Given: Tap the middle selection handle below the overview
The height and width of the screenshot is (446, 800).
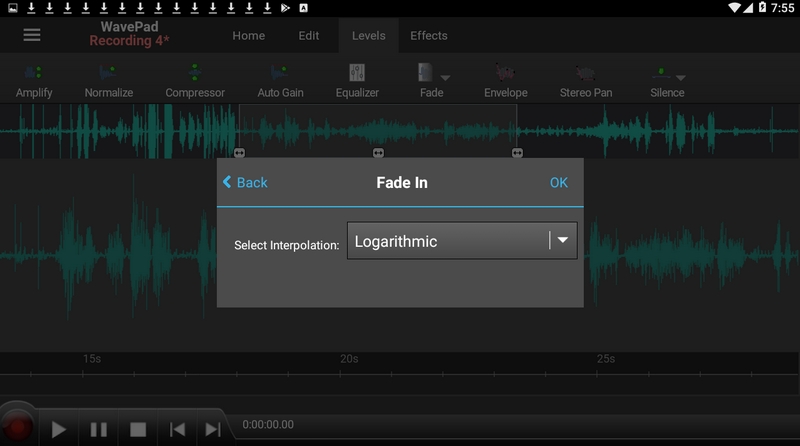Looking at the screenshot, I should tap(378, 152).
